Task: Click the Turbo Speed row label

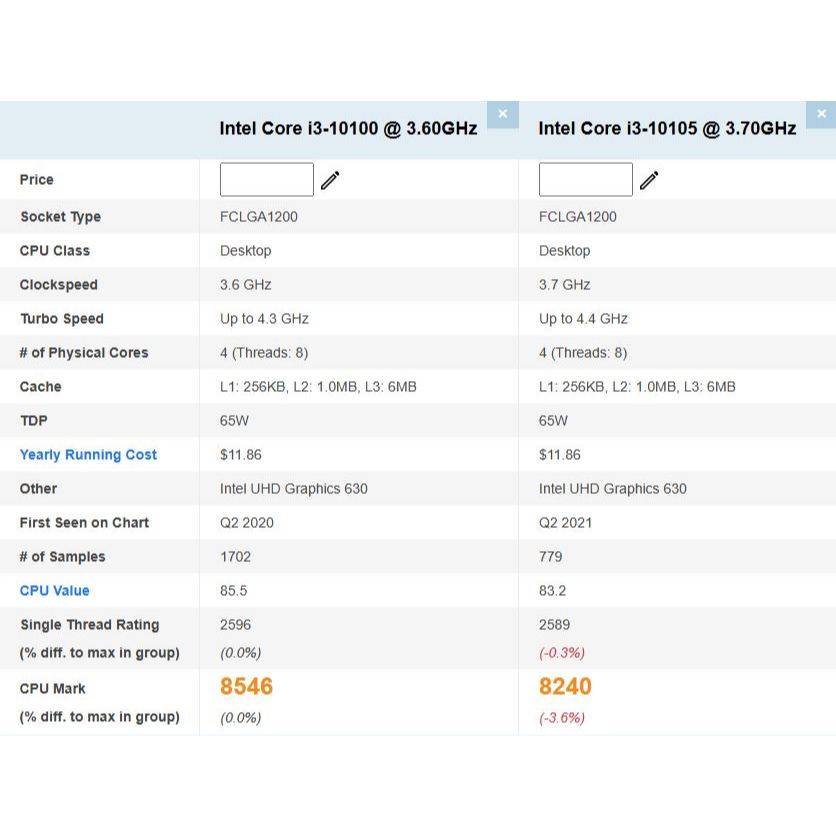Action: pos(62,319)
